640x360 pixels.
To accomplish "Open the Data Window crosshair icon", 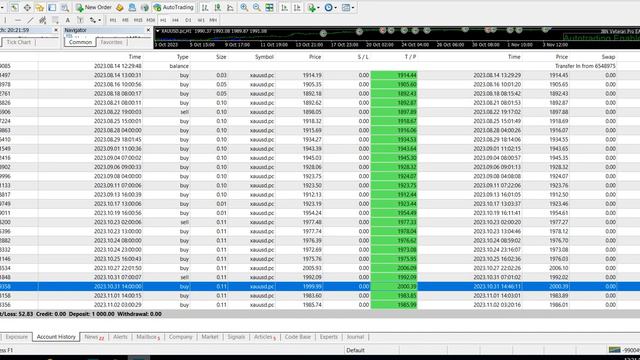I will tap(27, 8).
